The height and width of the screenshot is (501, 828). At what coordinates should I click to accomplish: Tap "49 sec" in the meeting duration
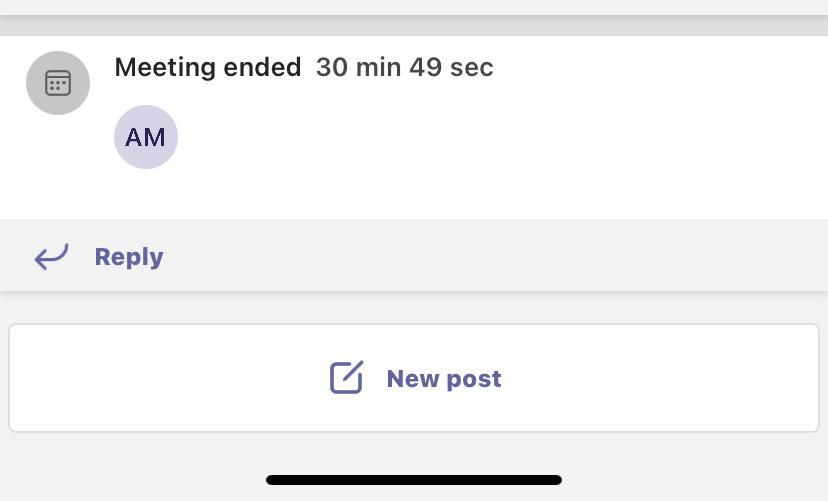(x=451, y=67)
